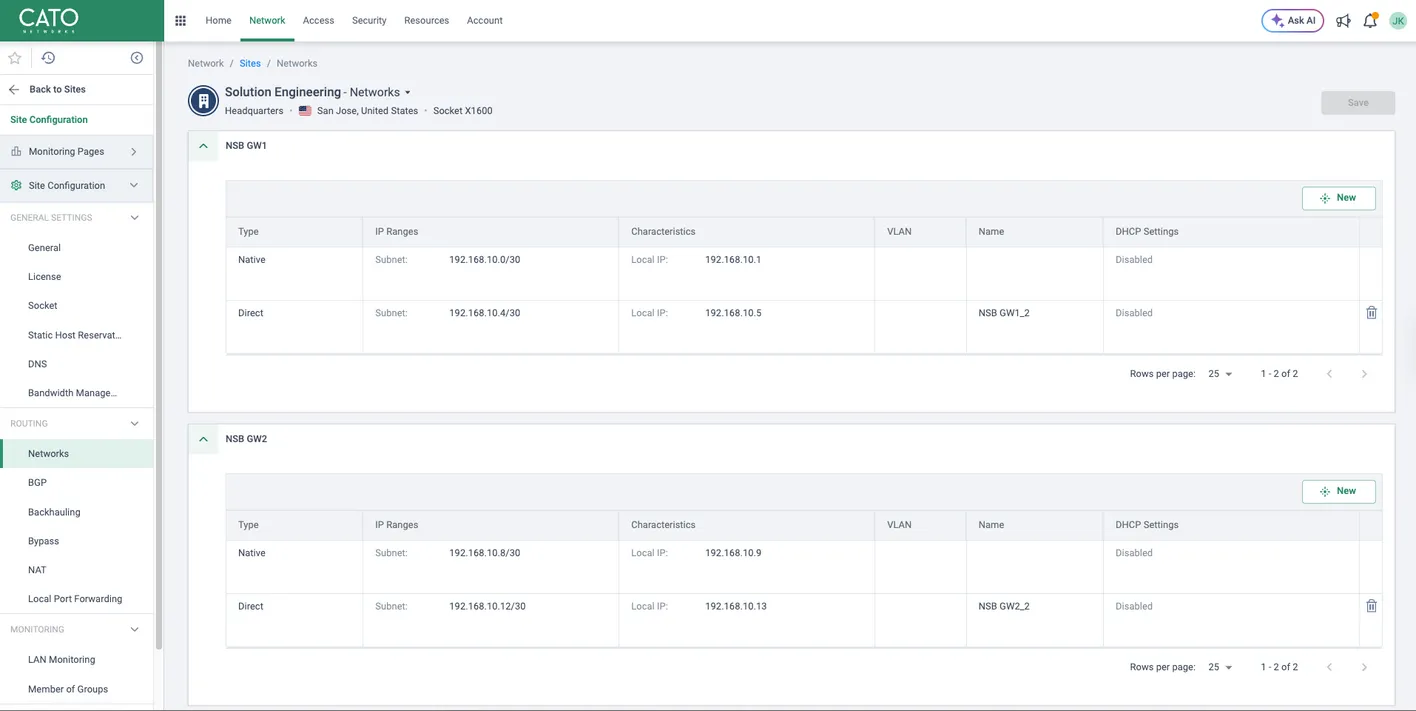Viewport: 1416px width, 711px height.
Task: Open the history clock icon in sidebar
Action: click(48, 58)
